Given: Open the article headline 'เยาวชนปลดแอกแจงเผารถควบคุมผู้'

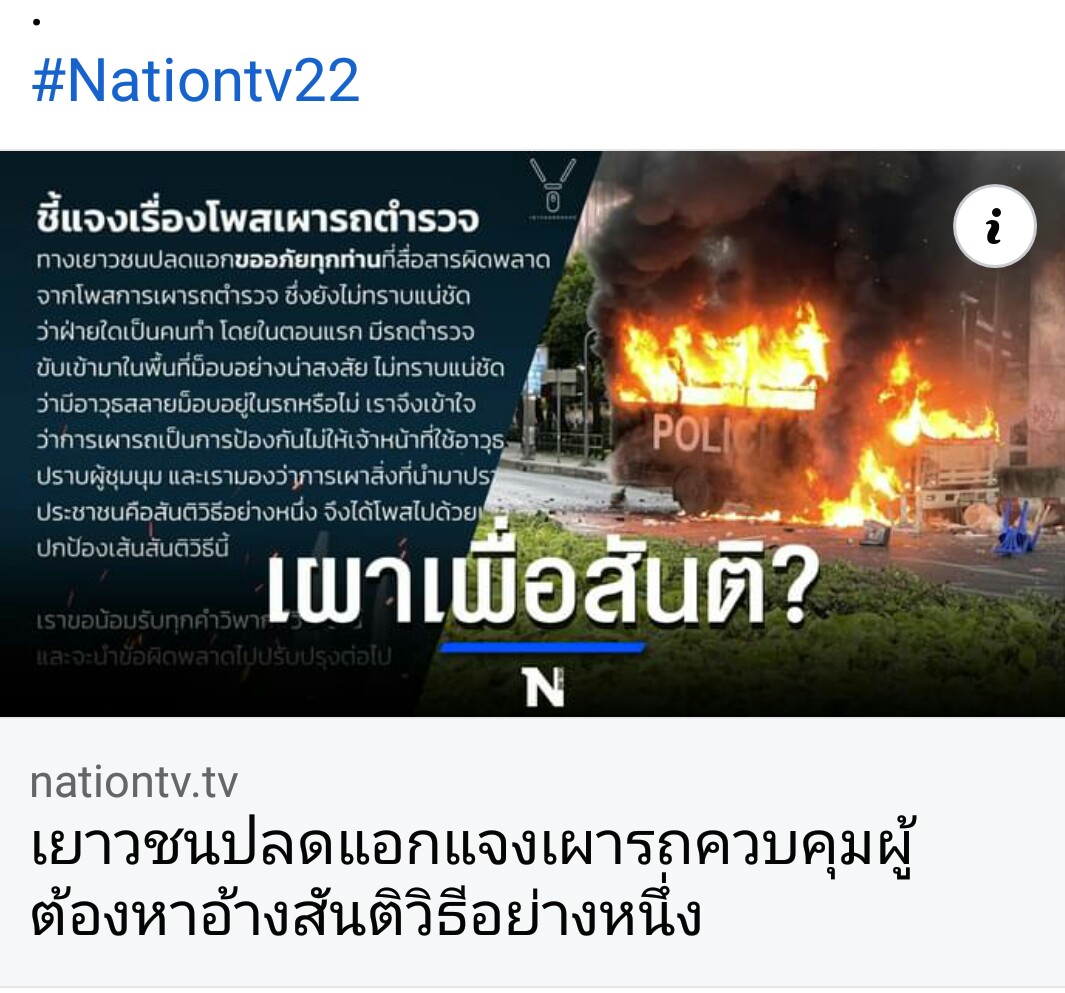Looking at the screenshot, I should tap(473, 847).
